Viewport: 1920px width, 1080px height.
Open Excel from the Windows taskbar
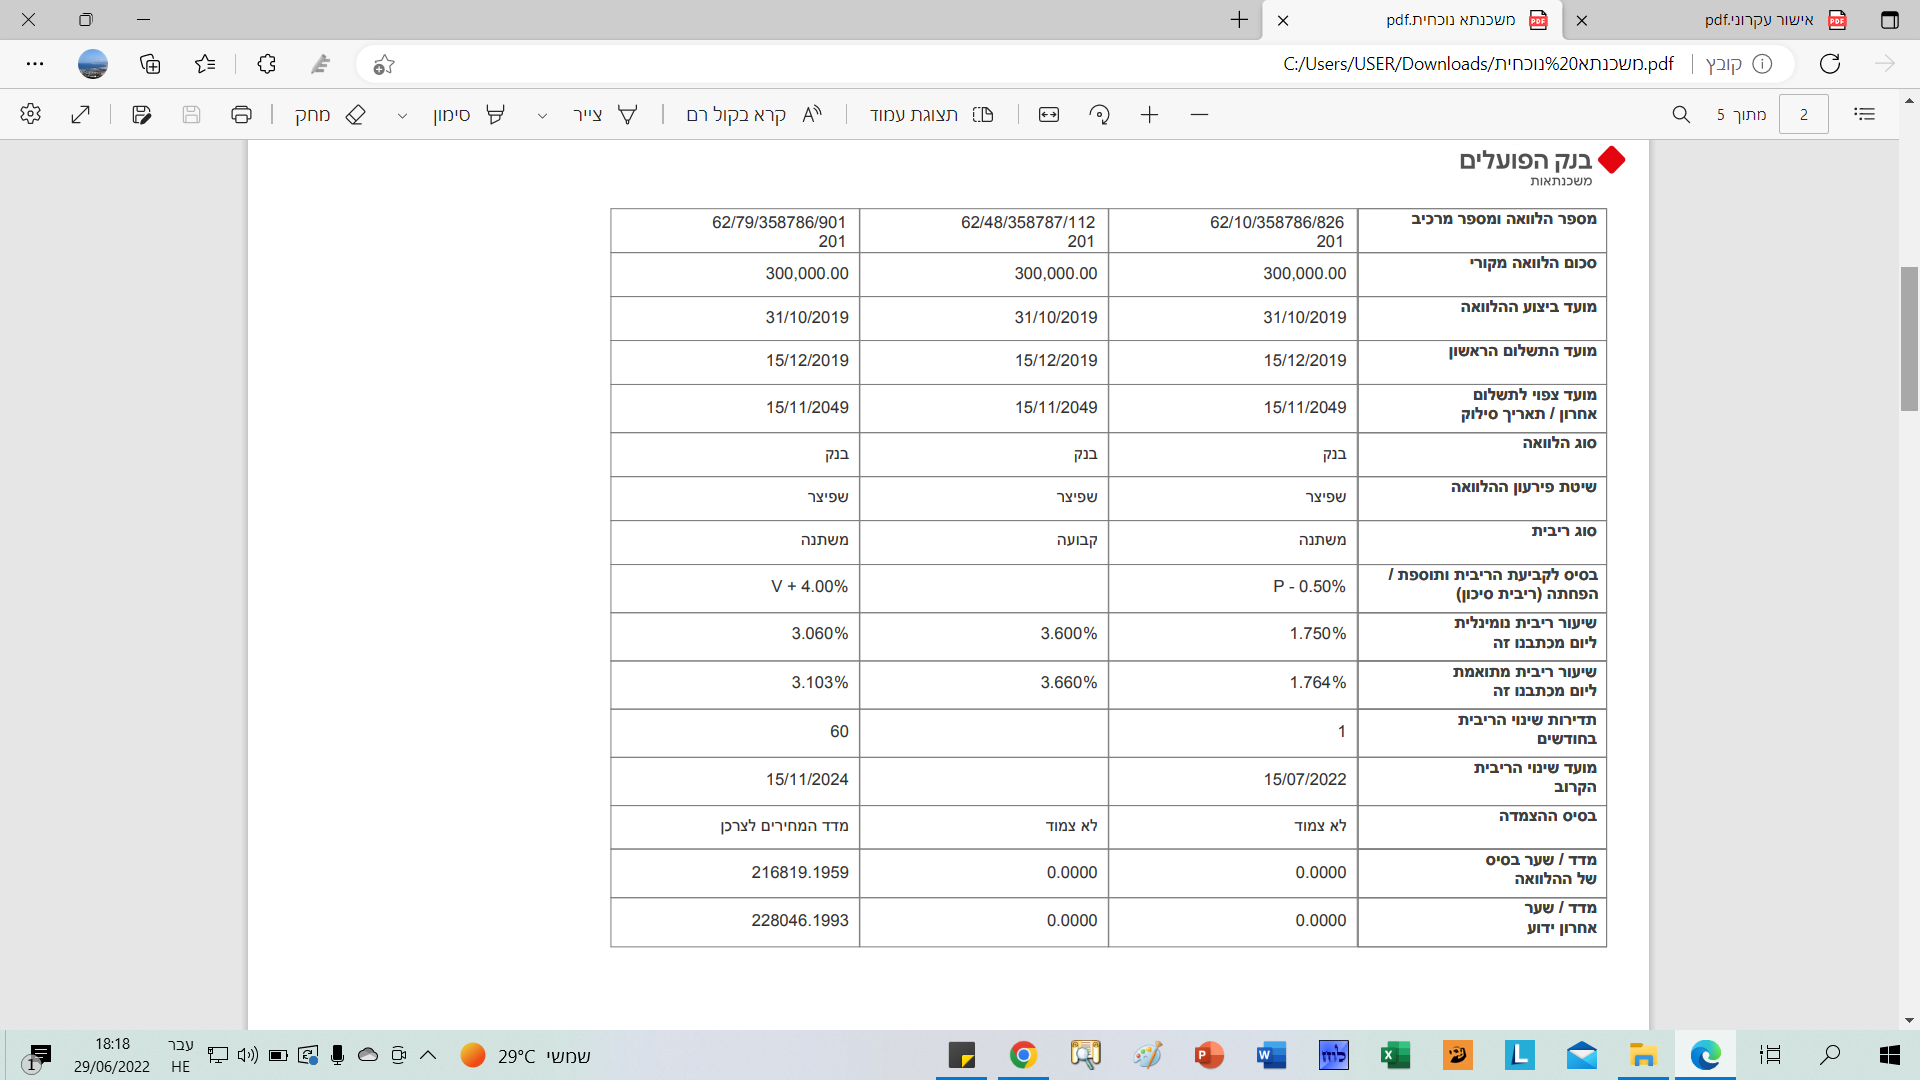1395,1055
